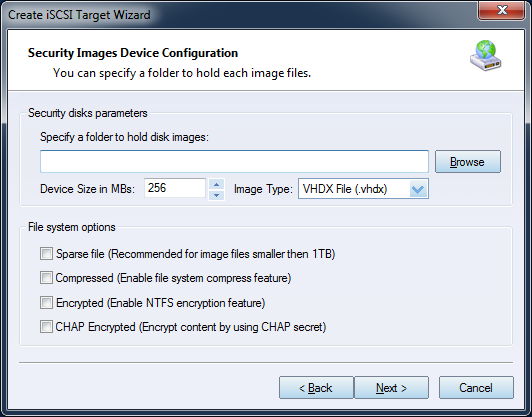Image resolution: width=532 pixels, height=417 pixels.
Task: Close the Create iSCSI Target Wizard window
Action: pyautogui.click(x=502, y=10)
